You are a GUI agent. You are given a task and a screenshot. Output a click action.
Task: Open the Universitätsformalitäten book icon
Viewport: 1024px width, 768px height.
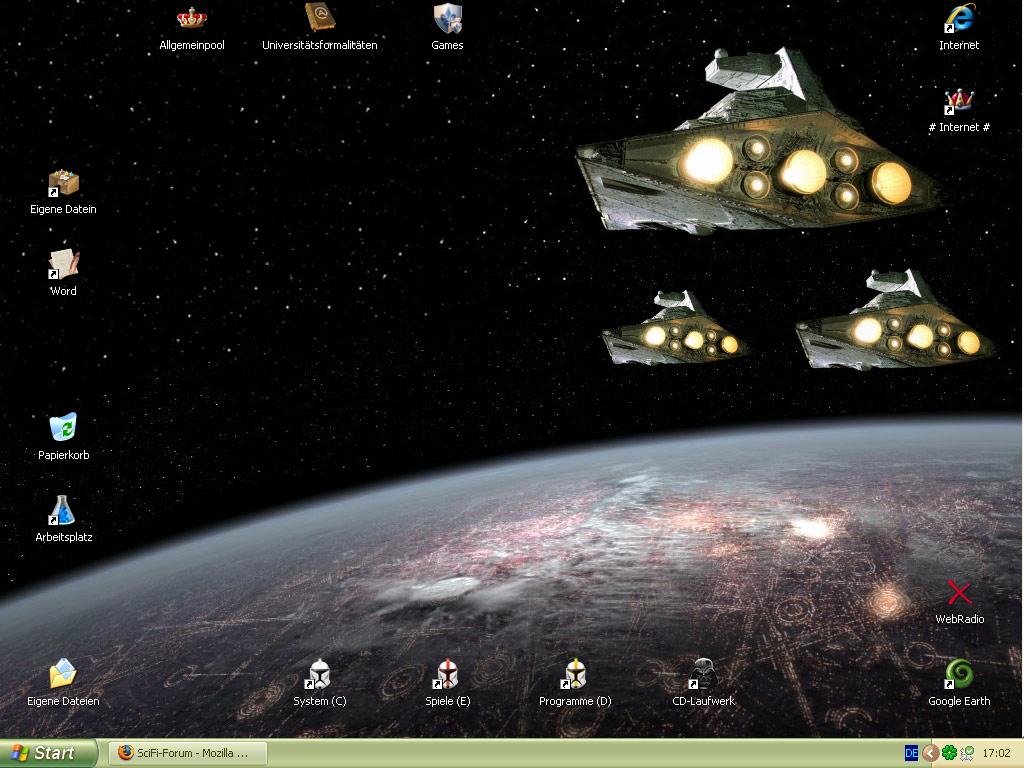(319, 19)
